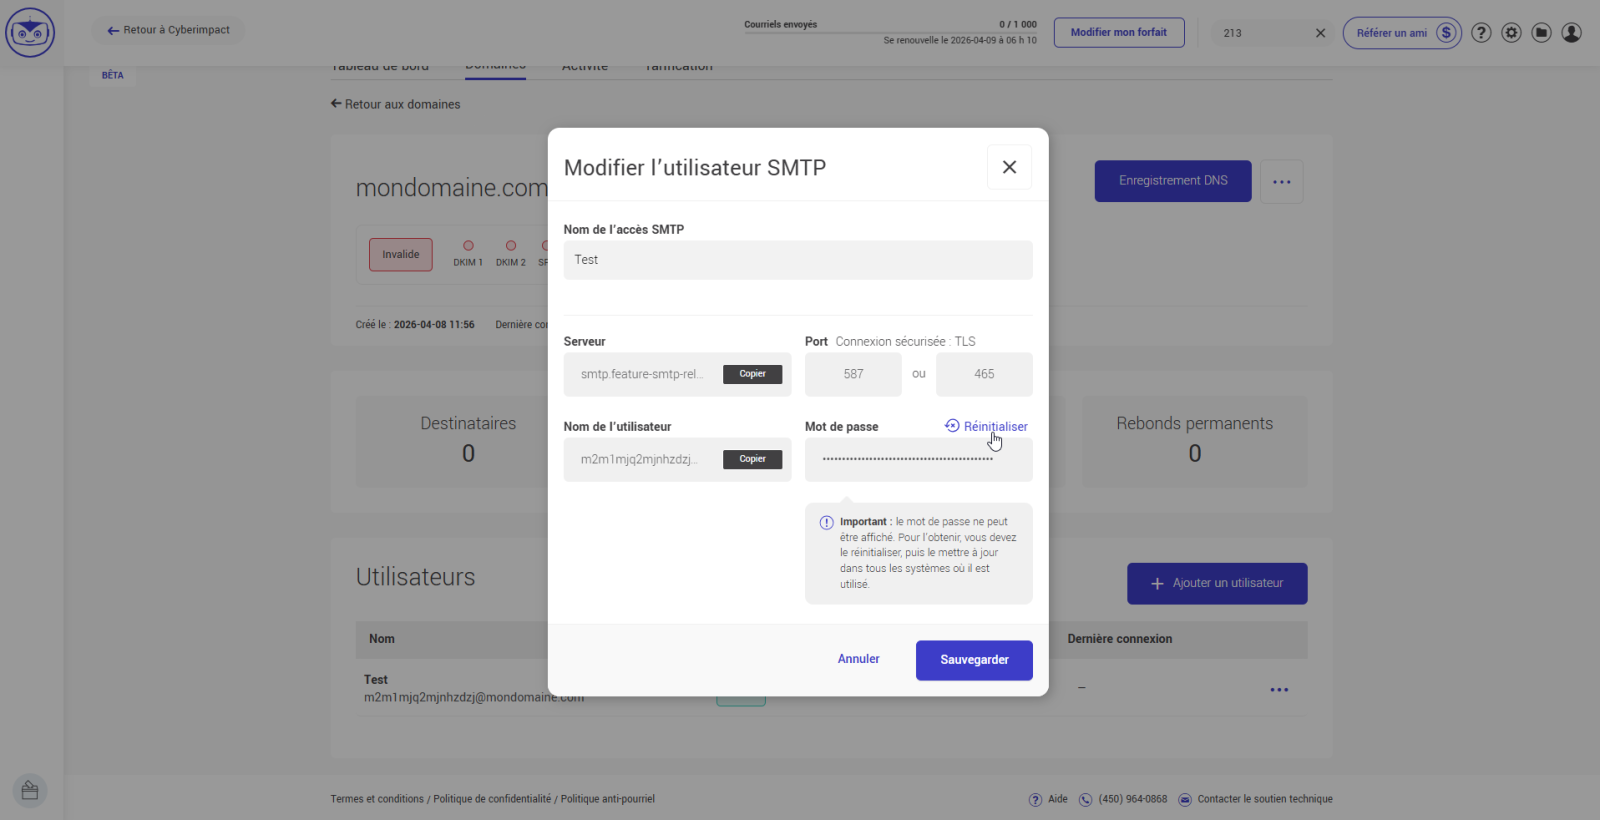1600x820 pixels.
Task: Open the settings gear icon
Action: click(1511, 33)
